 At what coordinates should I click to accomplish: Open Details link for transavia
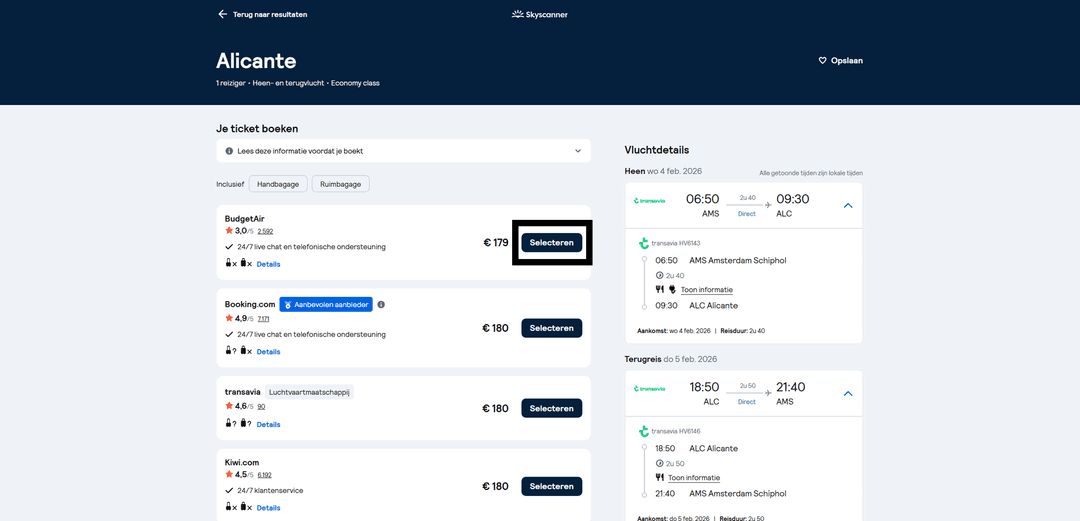click(x=269, y=425)
